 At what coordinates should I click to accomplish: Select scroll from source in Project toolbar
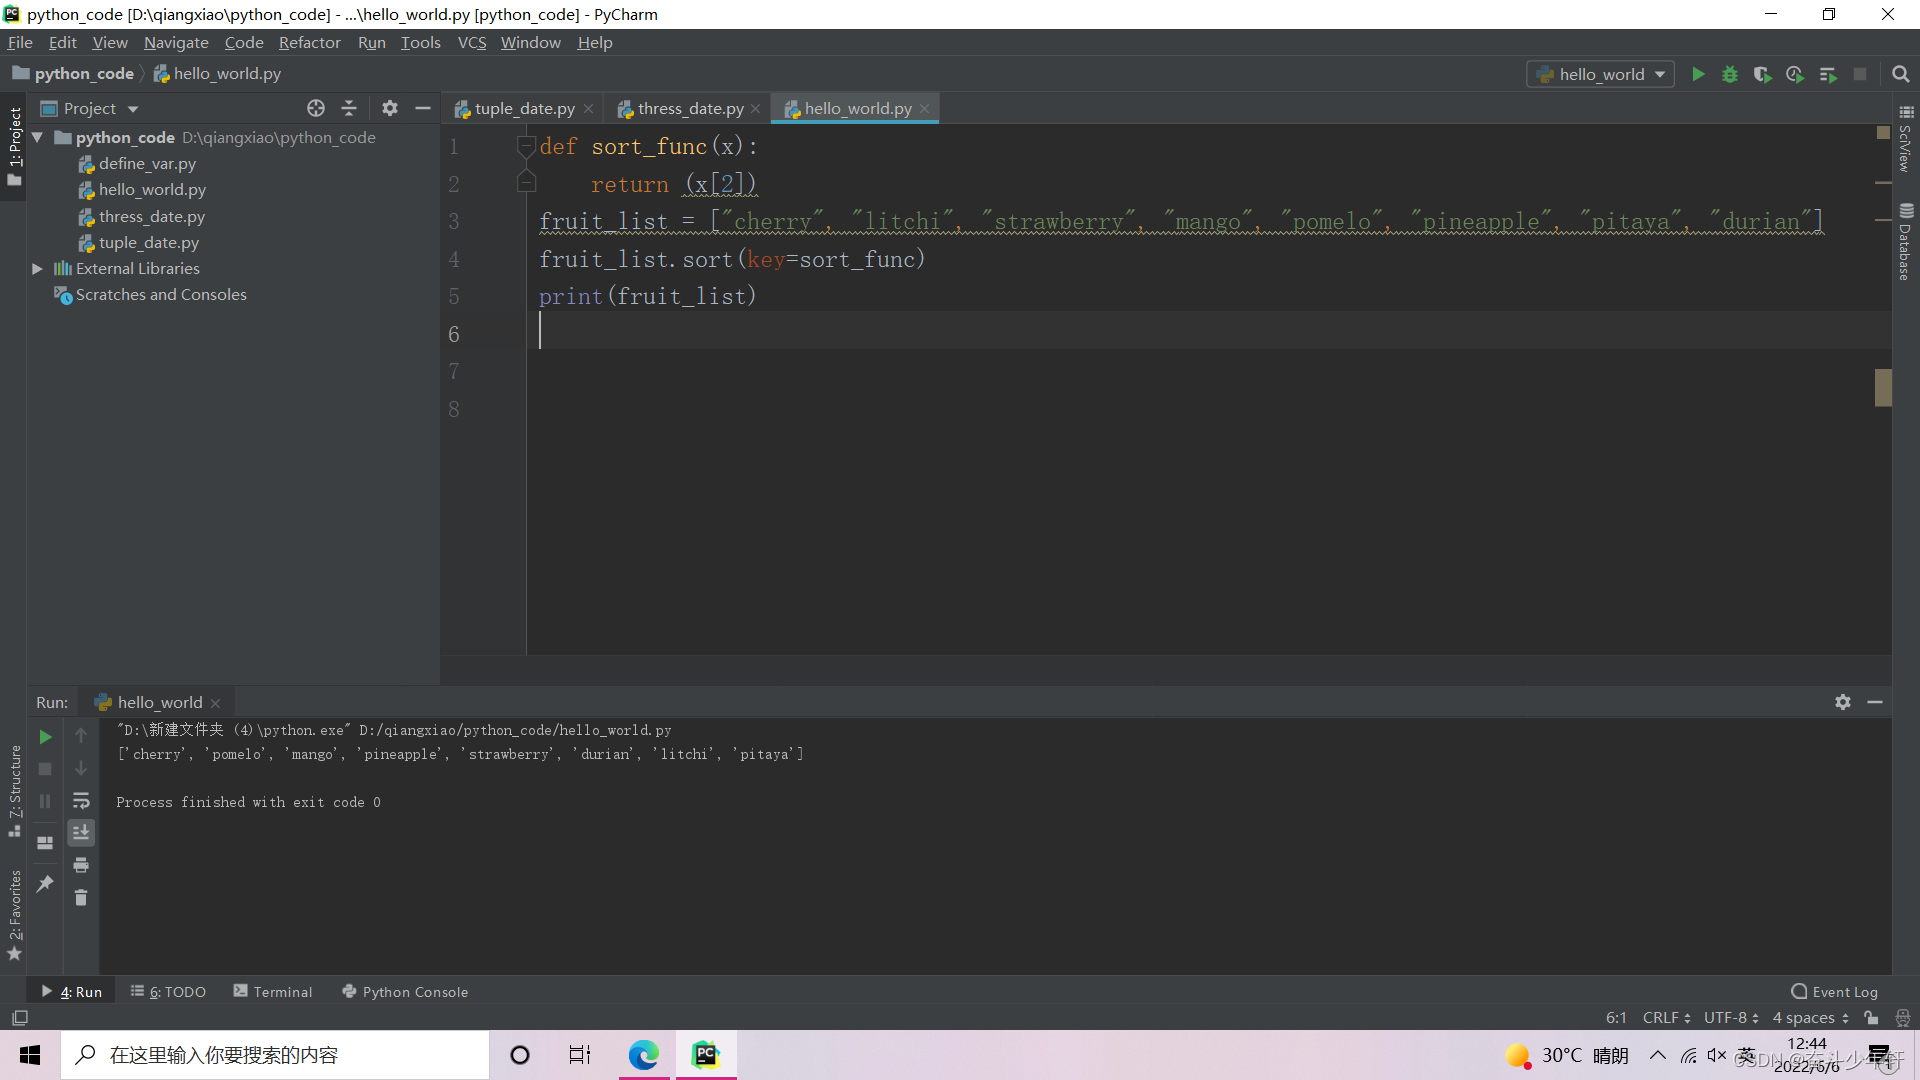(x=316, y=108)
